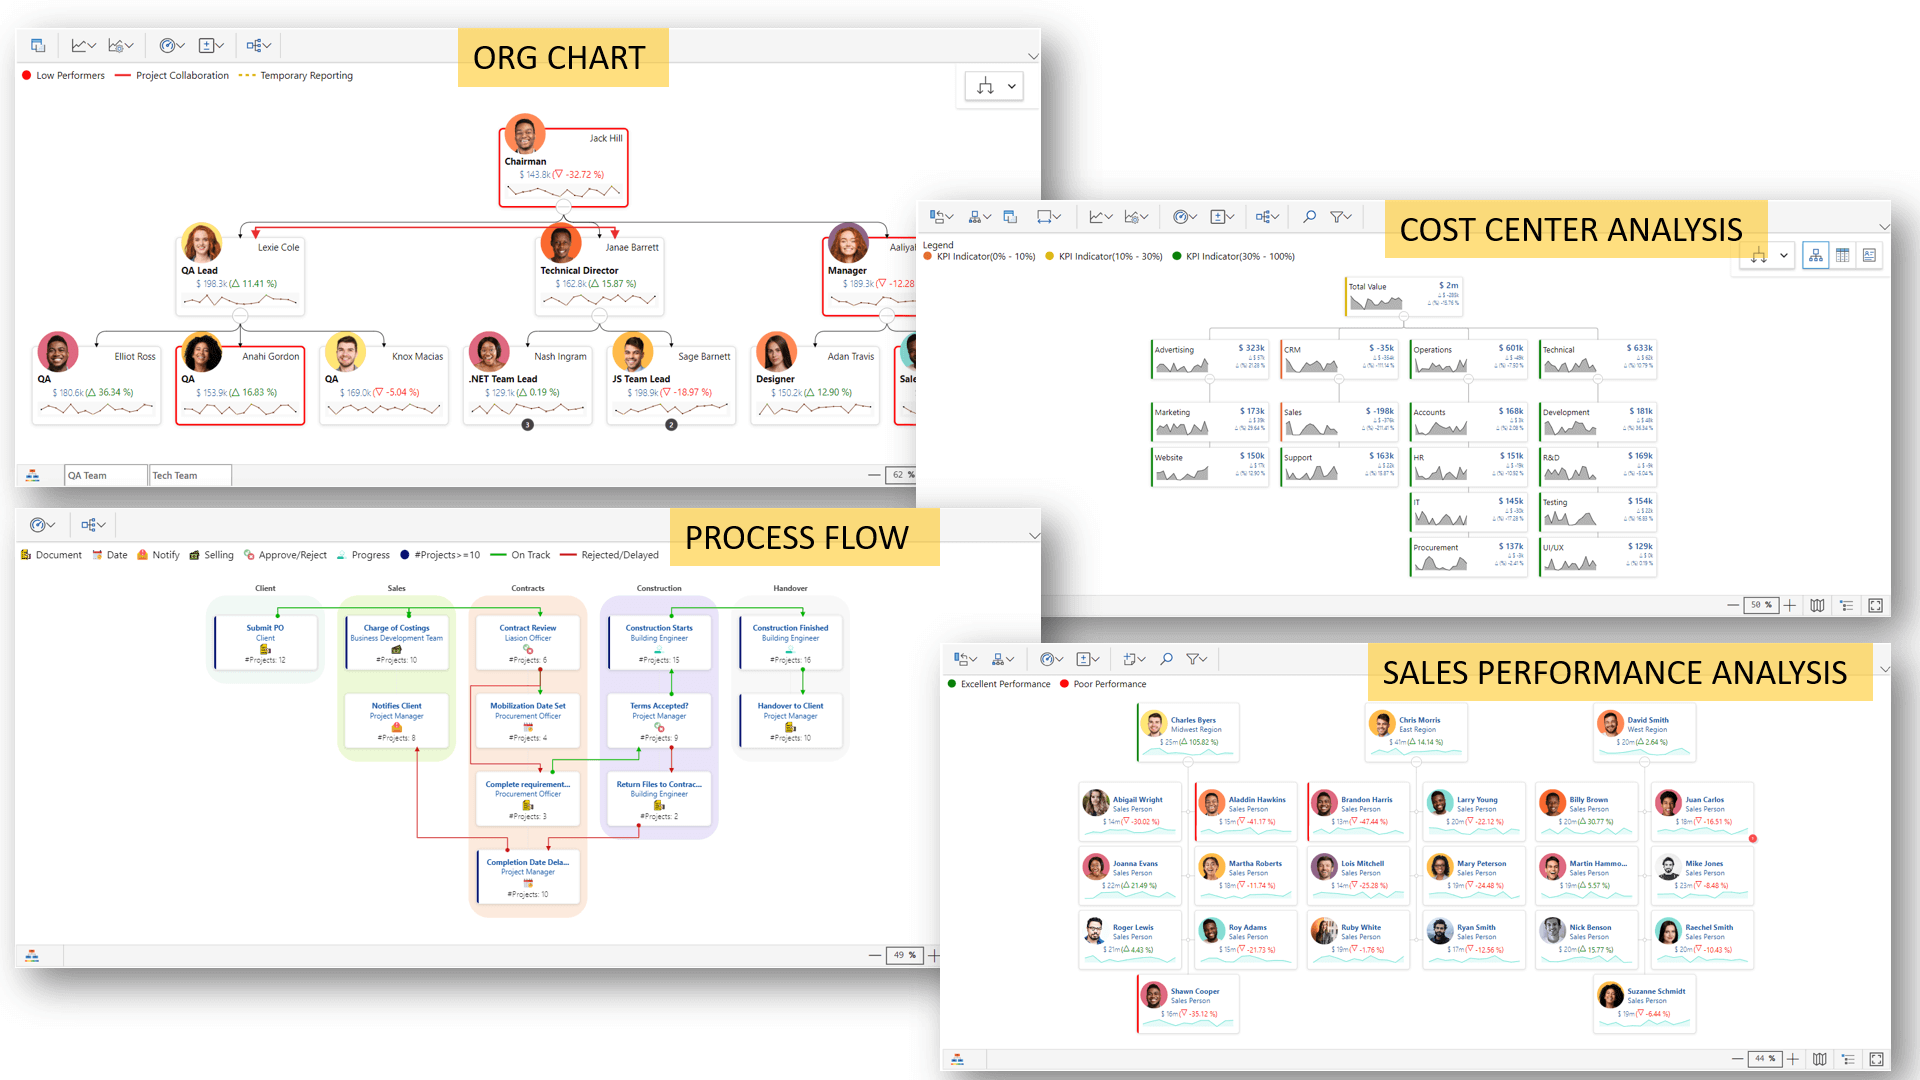
Task: Select the Charles Byers Midwest Region card
Action: click(x=1188, y=731)
